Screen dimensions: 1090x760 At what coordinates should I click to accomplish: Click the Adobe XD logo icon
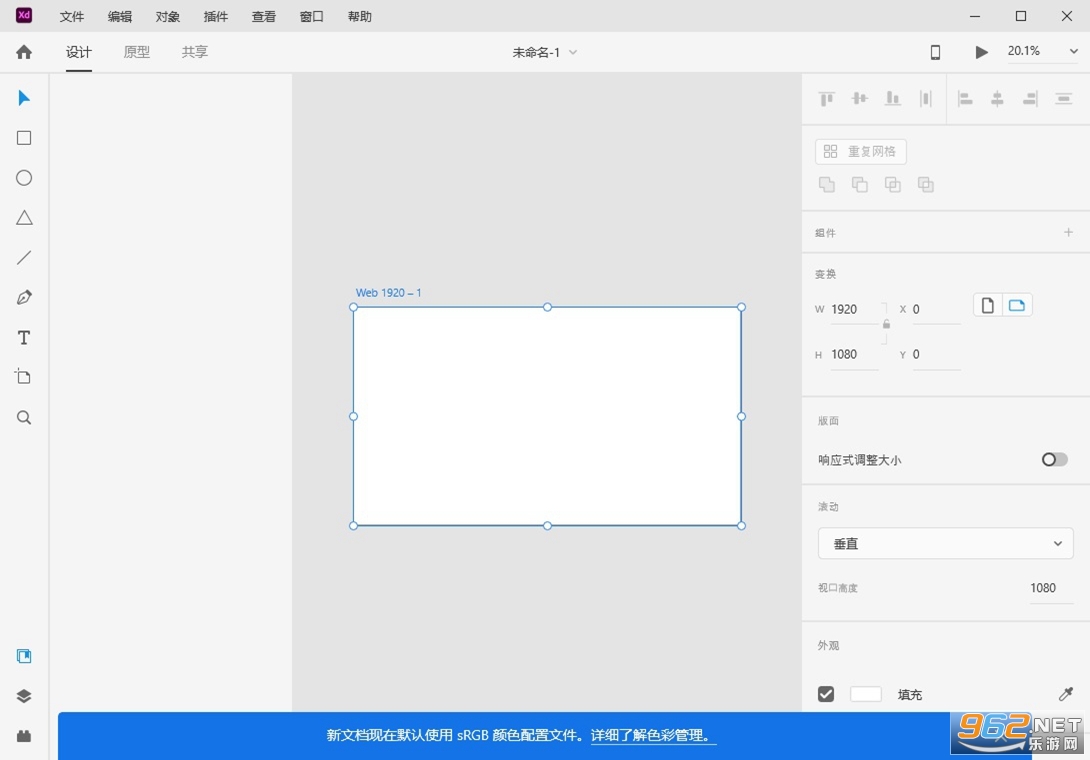pyautogui.click(x=24, y=15)
